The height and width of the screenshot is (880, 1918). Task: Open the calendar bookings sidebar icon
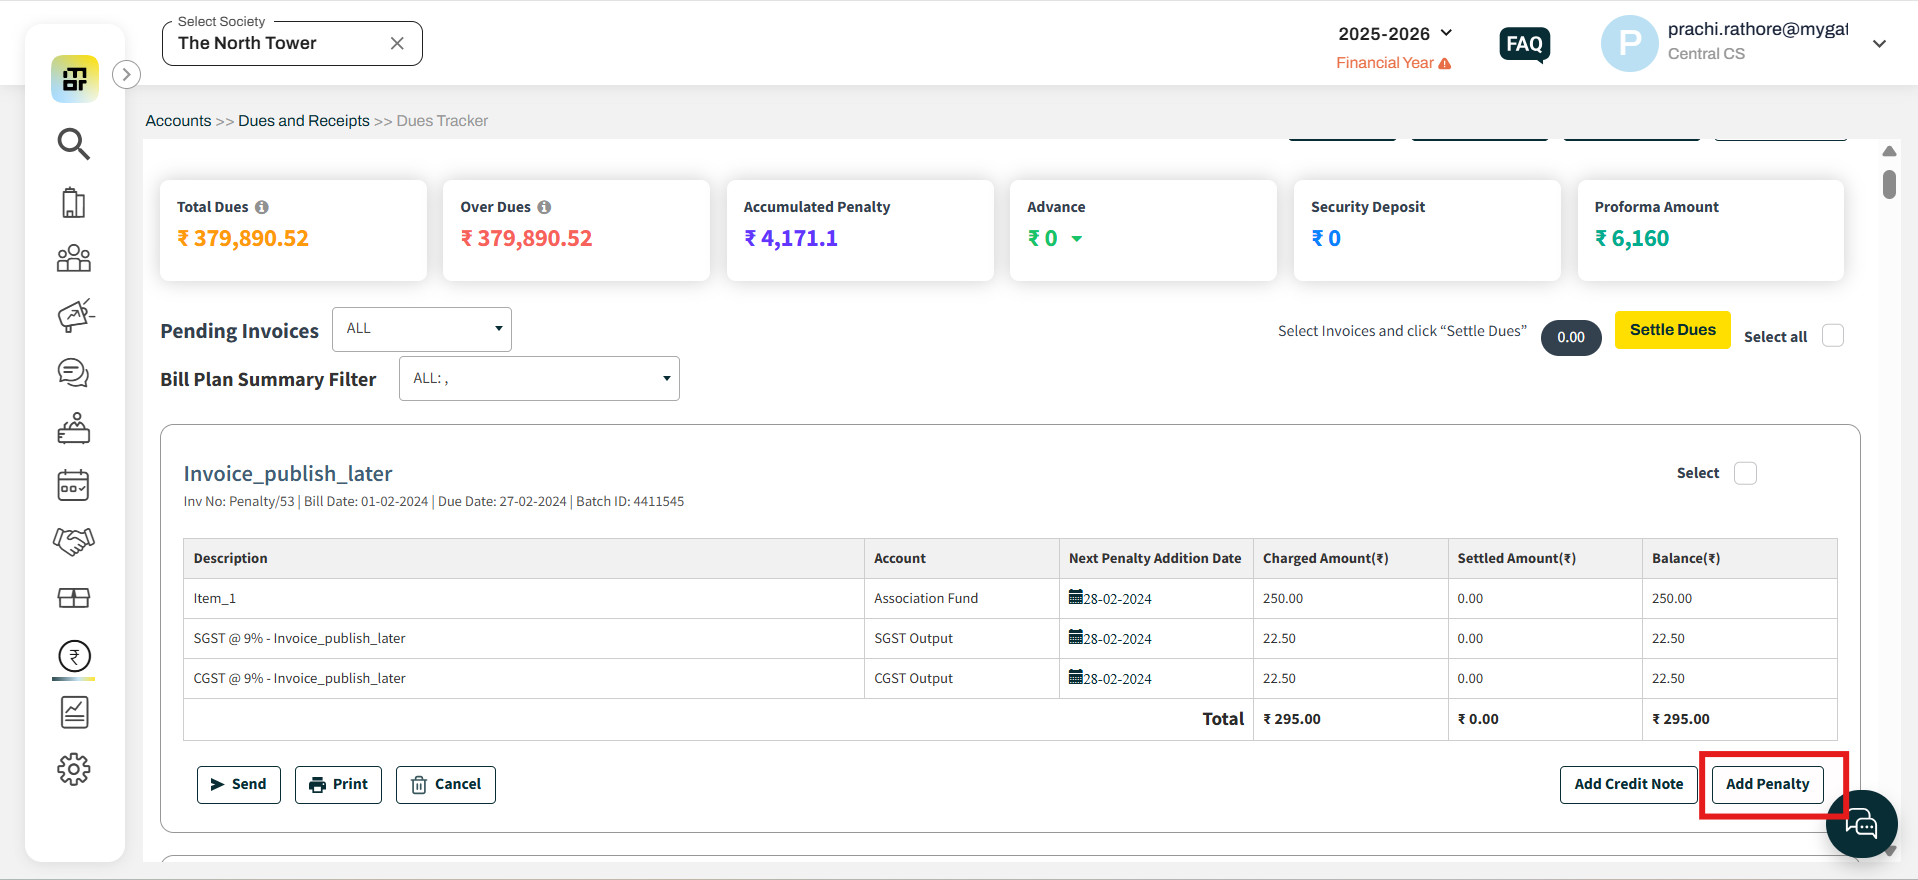(74, 486)
